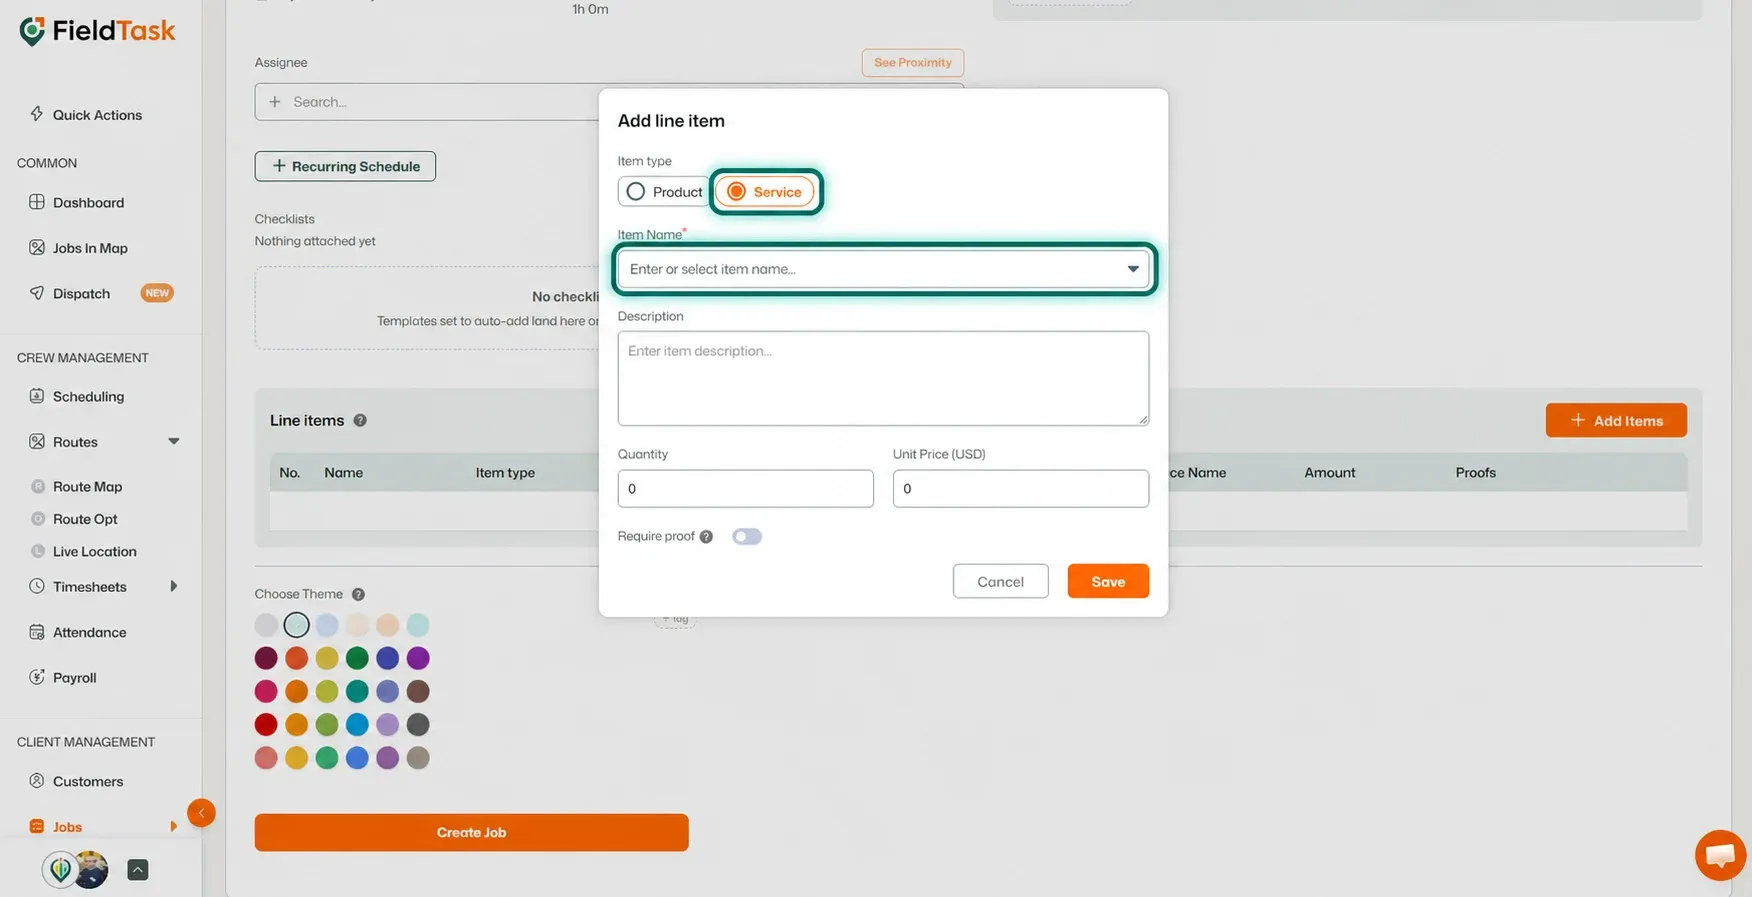Click the Jobs In Map icon
1752x897 pixels.
point(37,247)
